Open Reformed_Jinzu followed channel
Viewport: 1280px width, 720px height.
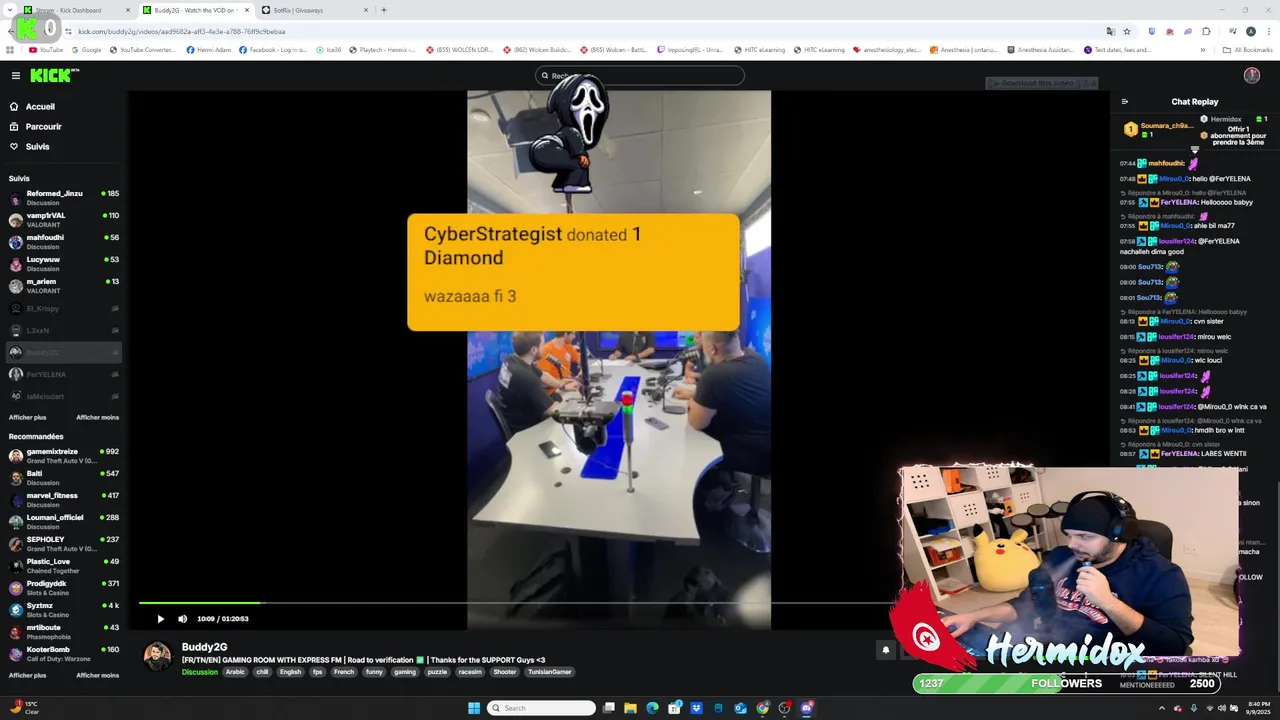(64, 197)
